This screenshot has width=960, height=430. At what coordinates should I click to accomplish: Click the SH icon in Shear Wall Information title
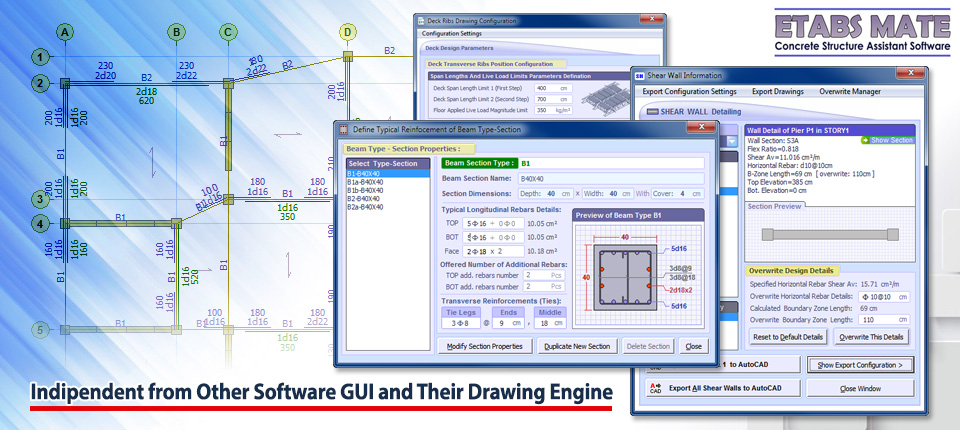[x=640, y=75]
